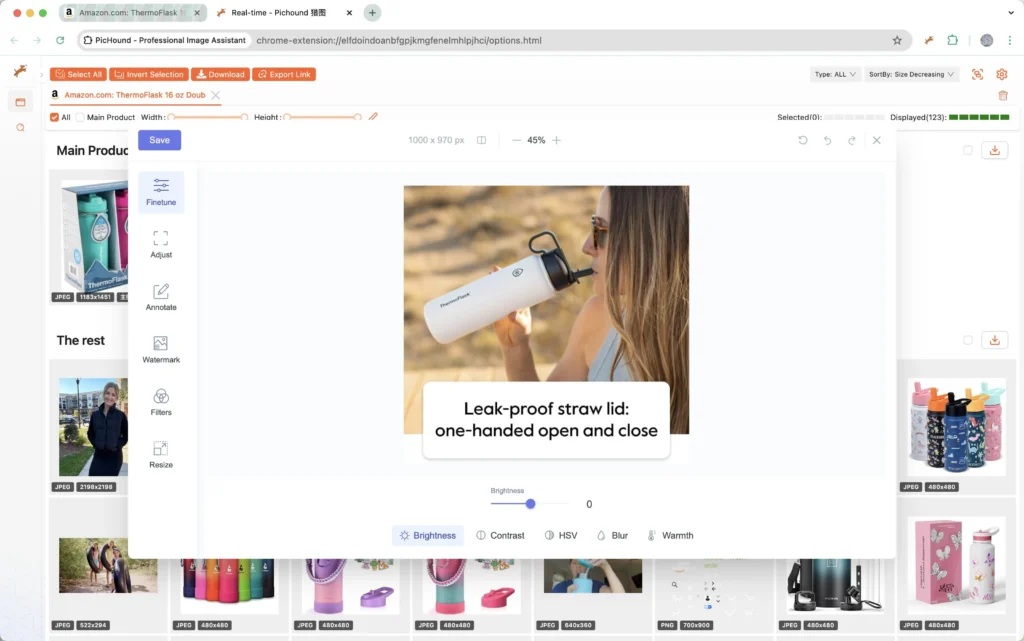Image resolution: width=1024 pixels, height=641 pixels.
Task: Open the Watermark tool
Action: (161, 348)
